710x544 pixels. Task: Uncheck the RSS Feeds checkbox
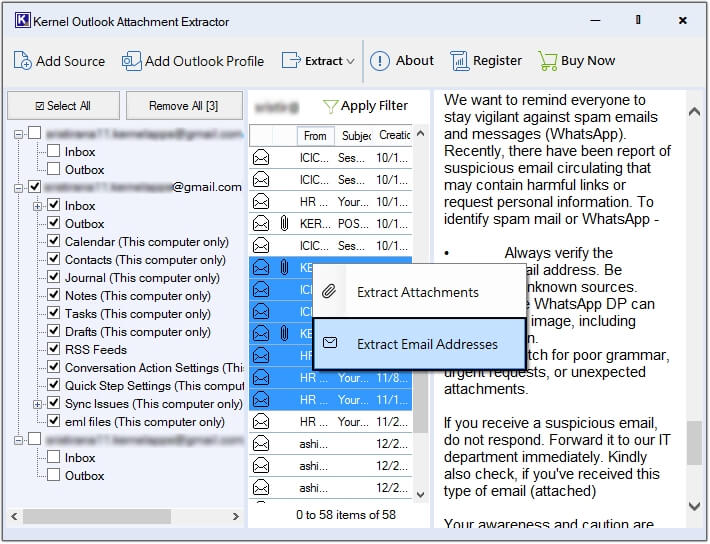pyautogui.click(x=54, y=349)
